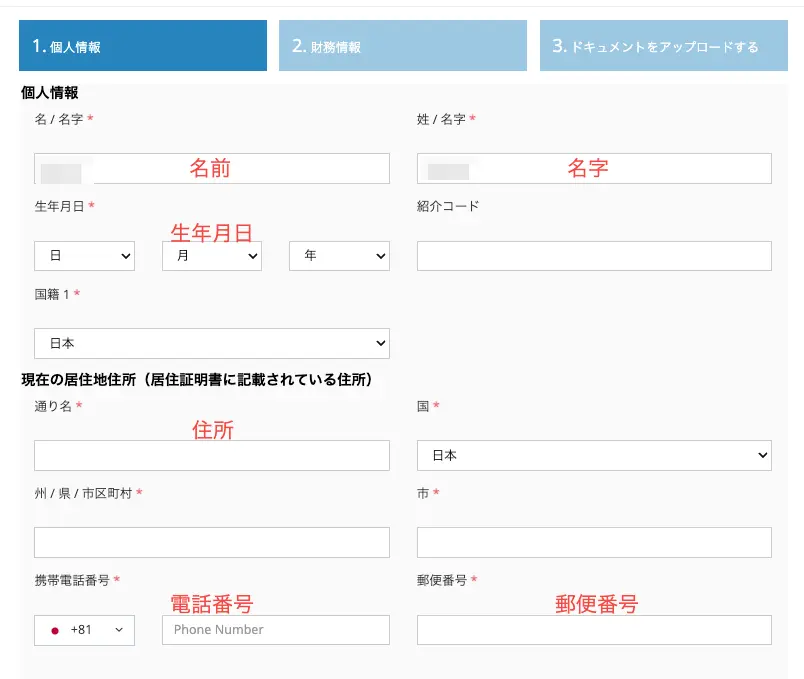
Task: Click the 紹介コード referral code field
Action: pos(593,256)
